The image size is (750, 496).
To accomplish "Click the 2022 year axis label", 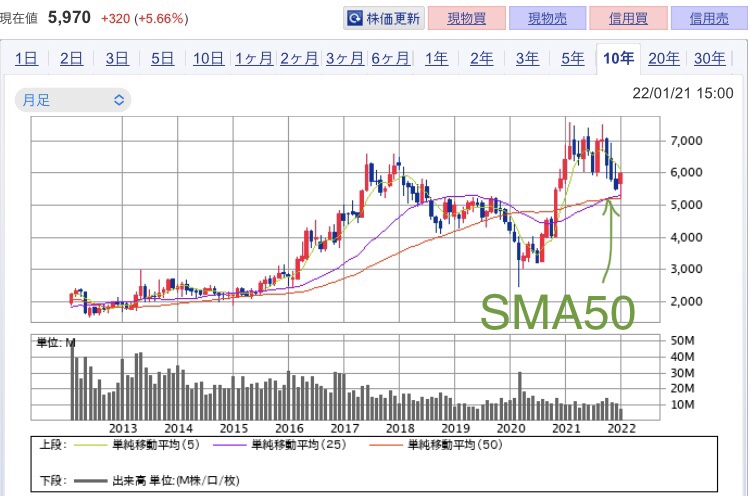I will (621, 428).
